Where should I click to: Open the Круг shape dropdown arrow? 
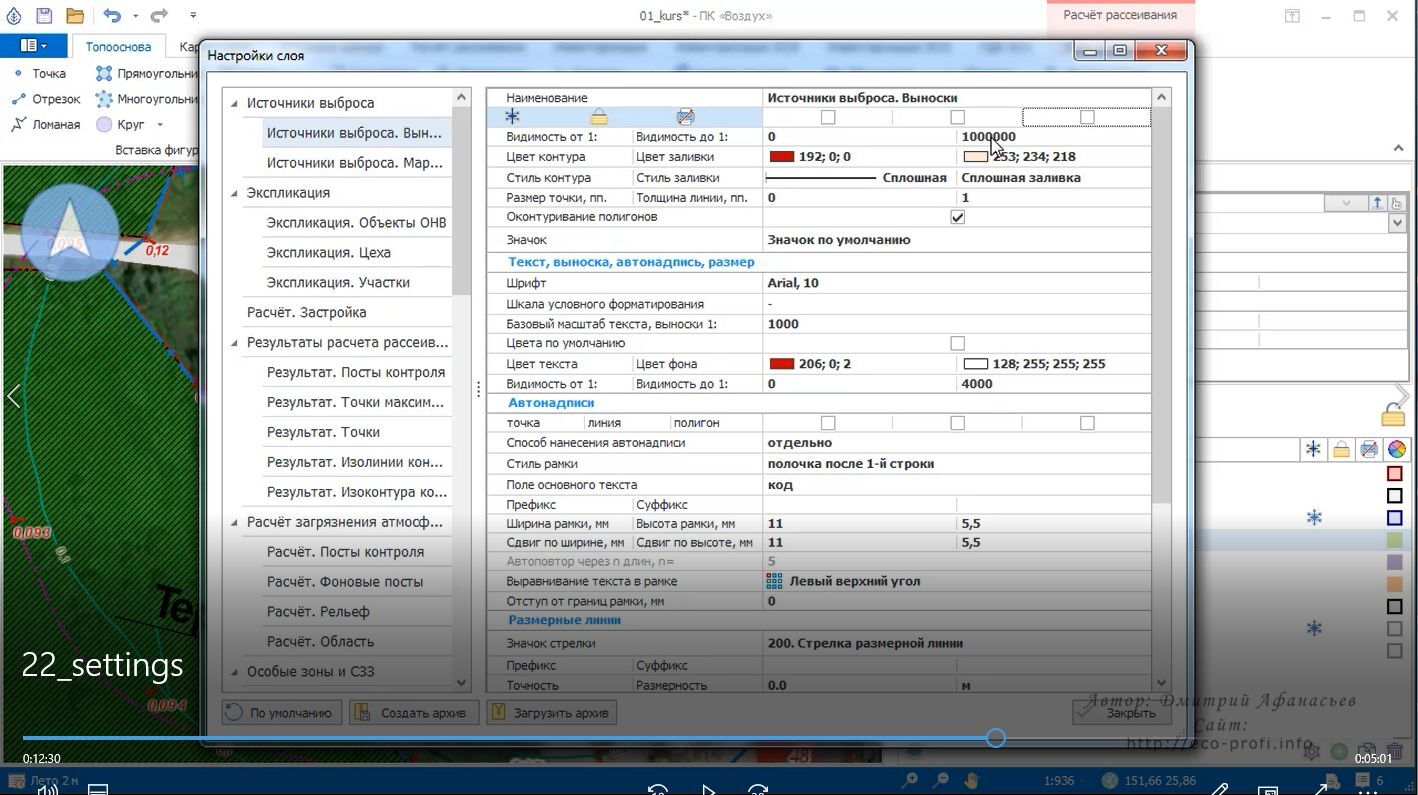point(160,125)
